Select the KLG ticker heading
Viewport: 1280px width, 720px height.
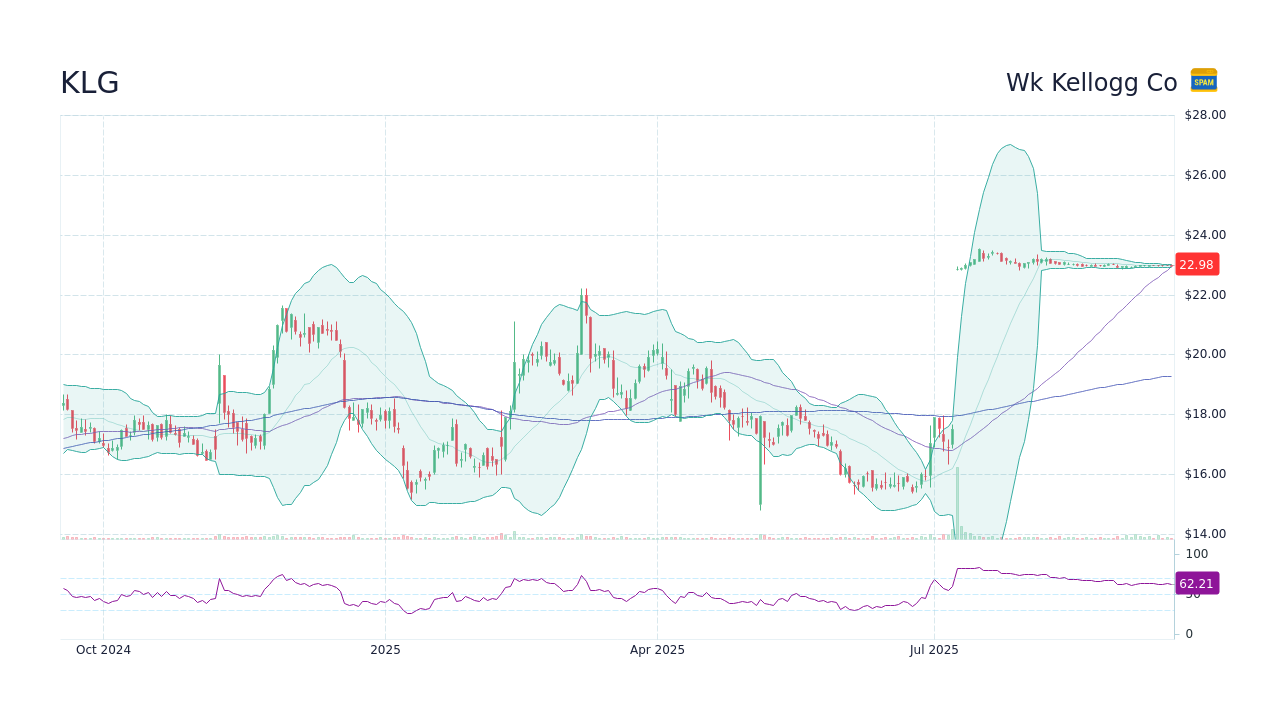tap(88, 83)
